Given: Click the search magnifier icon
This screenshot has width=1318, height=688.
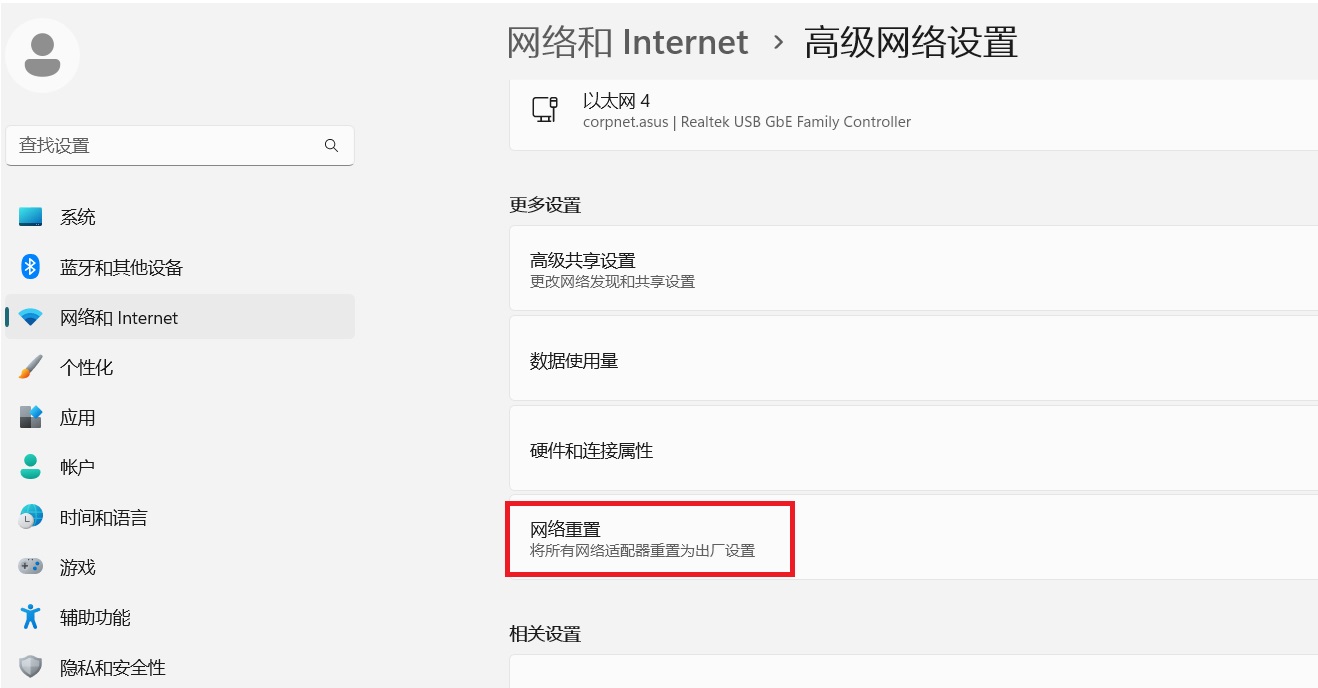Looking at the screenshot, I should (331, 145).
